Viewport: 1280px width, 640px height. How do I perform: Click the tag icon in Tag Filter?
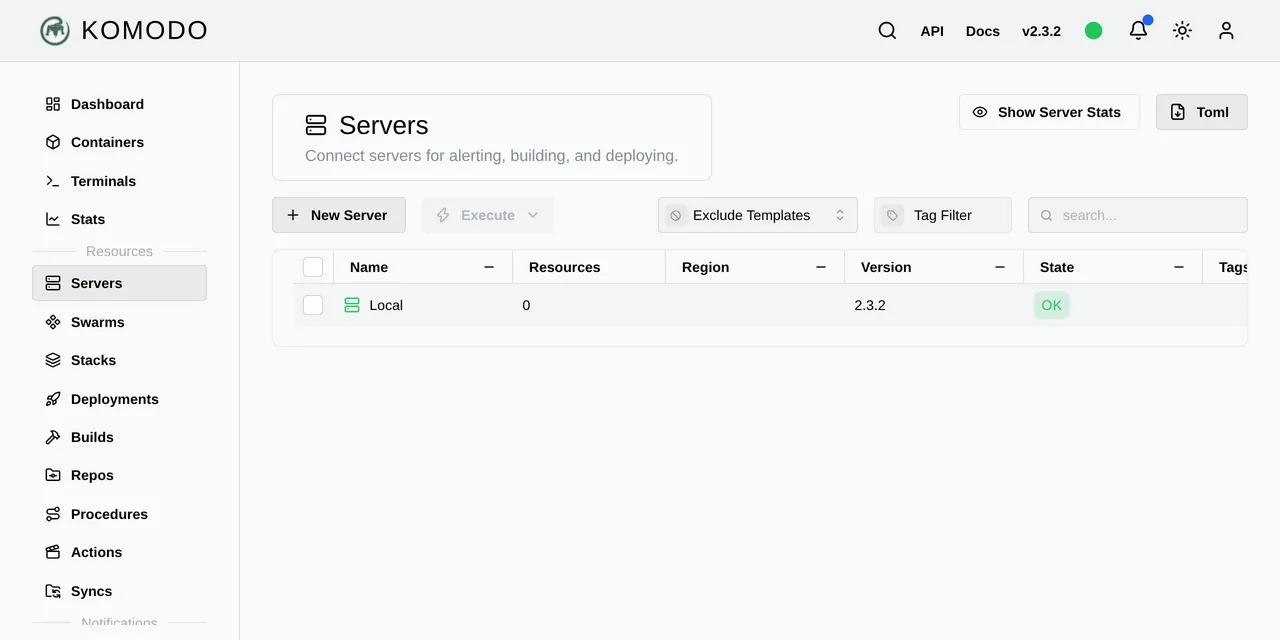click(x=892, y=215)
